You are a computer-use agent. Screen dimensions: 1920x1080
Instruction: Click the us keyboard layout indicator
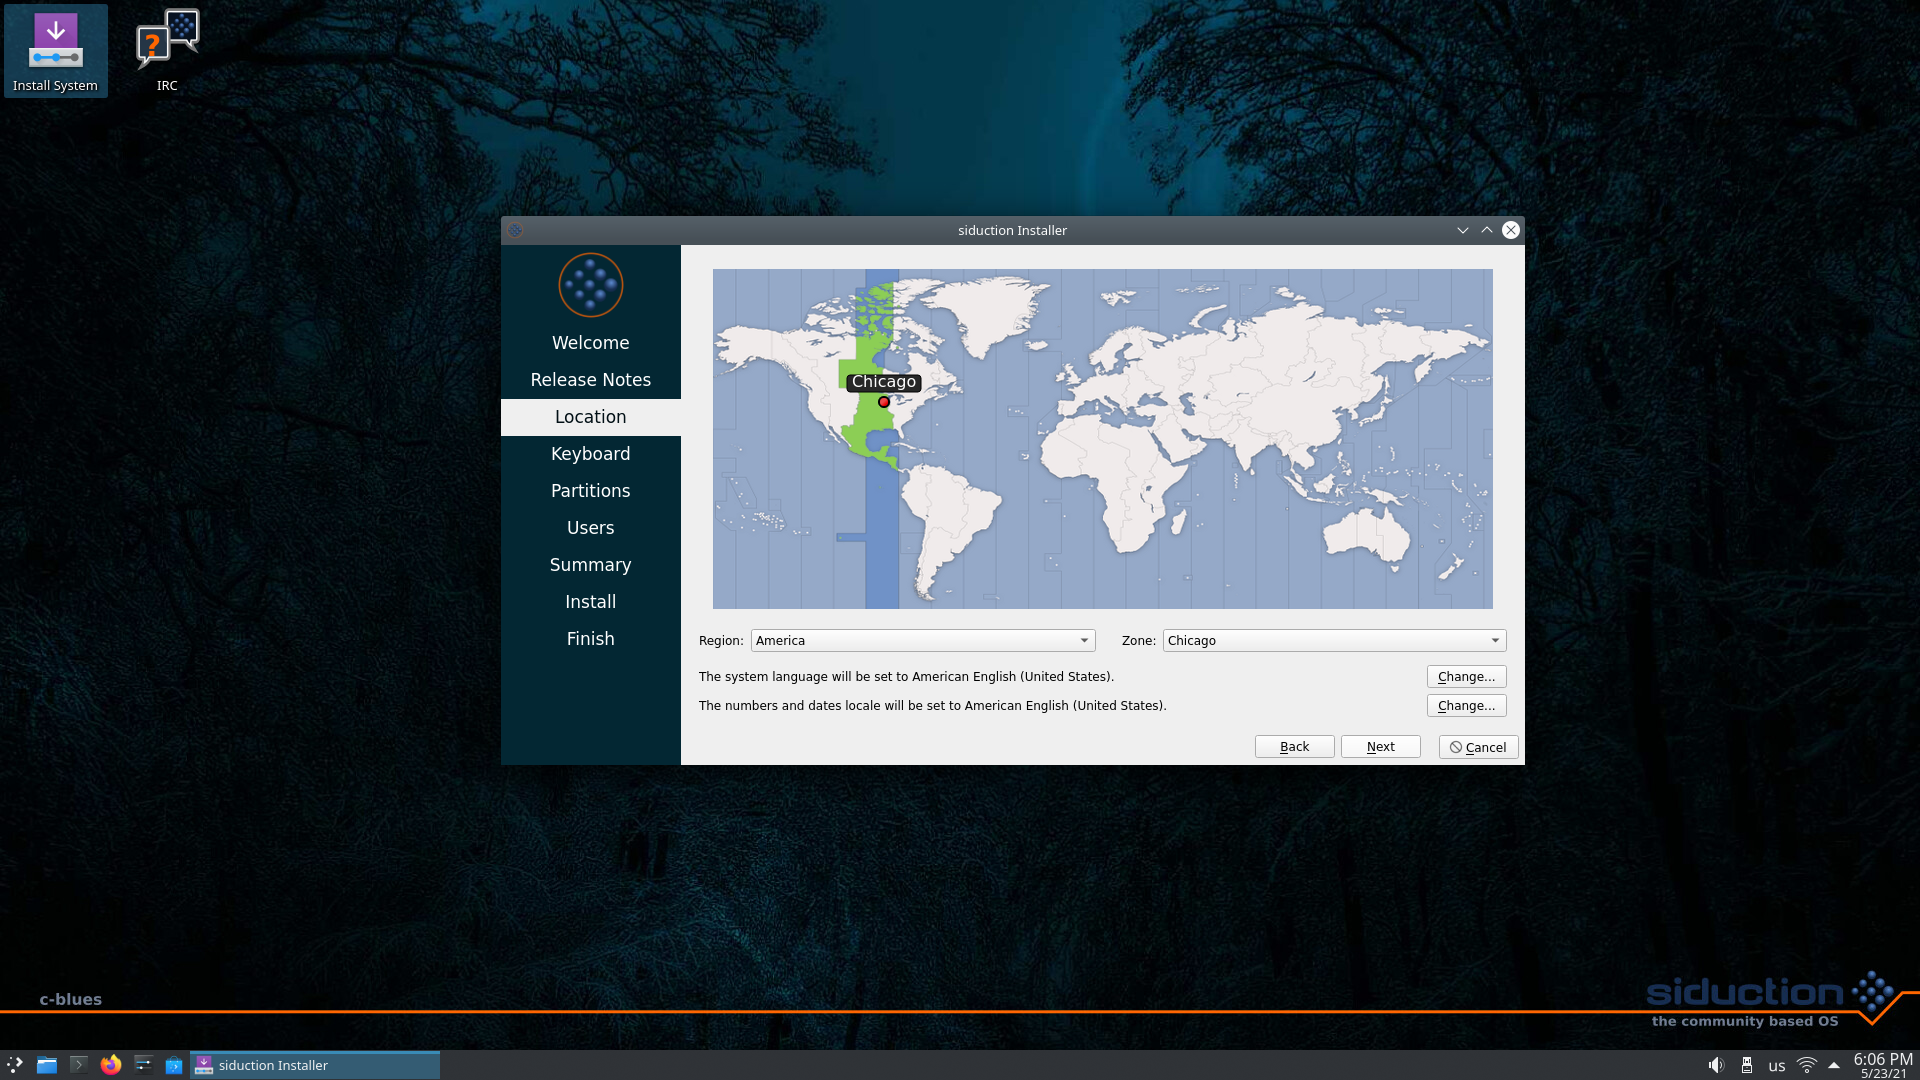pos(1777,1066)
